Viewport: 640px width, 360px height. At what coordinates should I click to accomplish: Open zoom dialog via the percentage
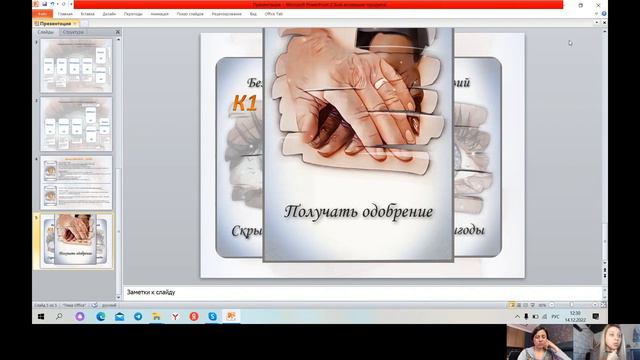click(542, 305)
